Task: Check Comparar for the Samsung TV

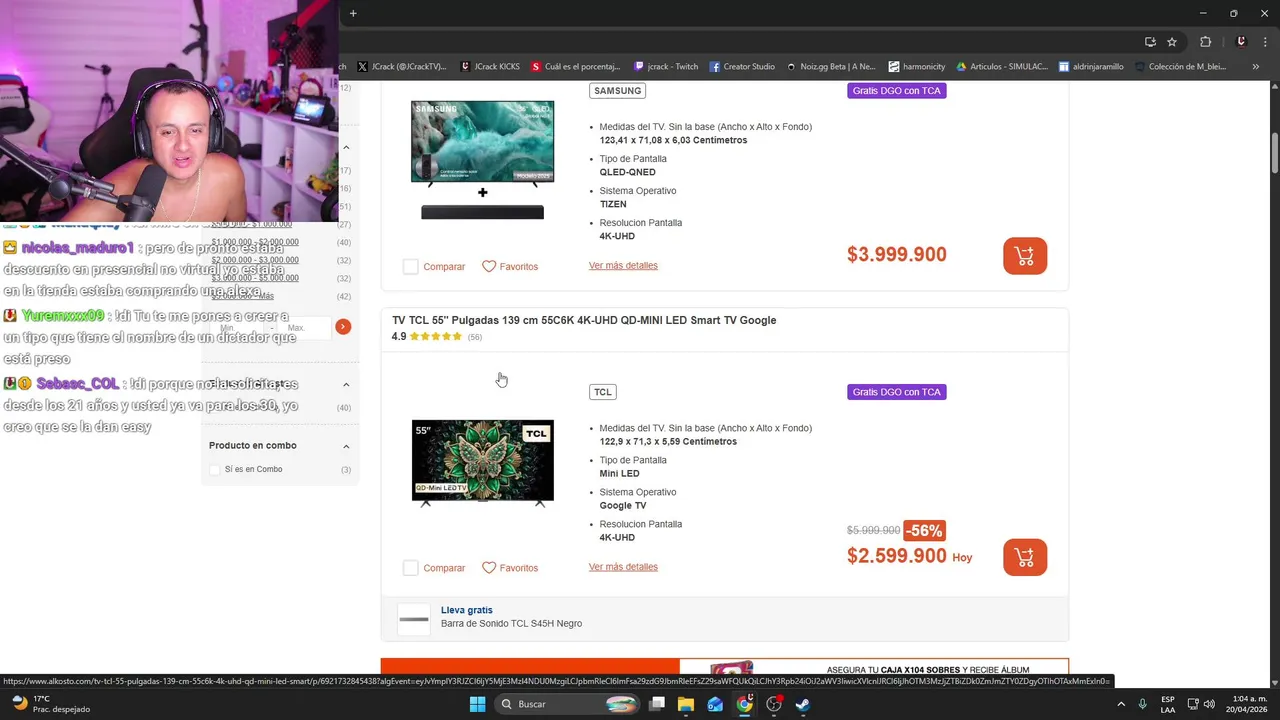Action: point(410,267)
